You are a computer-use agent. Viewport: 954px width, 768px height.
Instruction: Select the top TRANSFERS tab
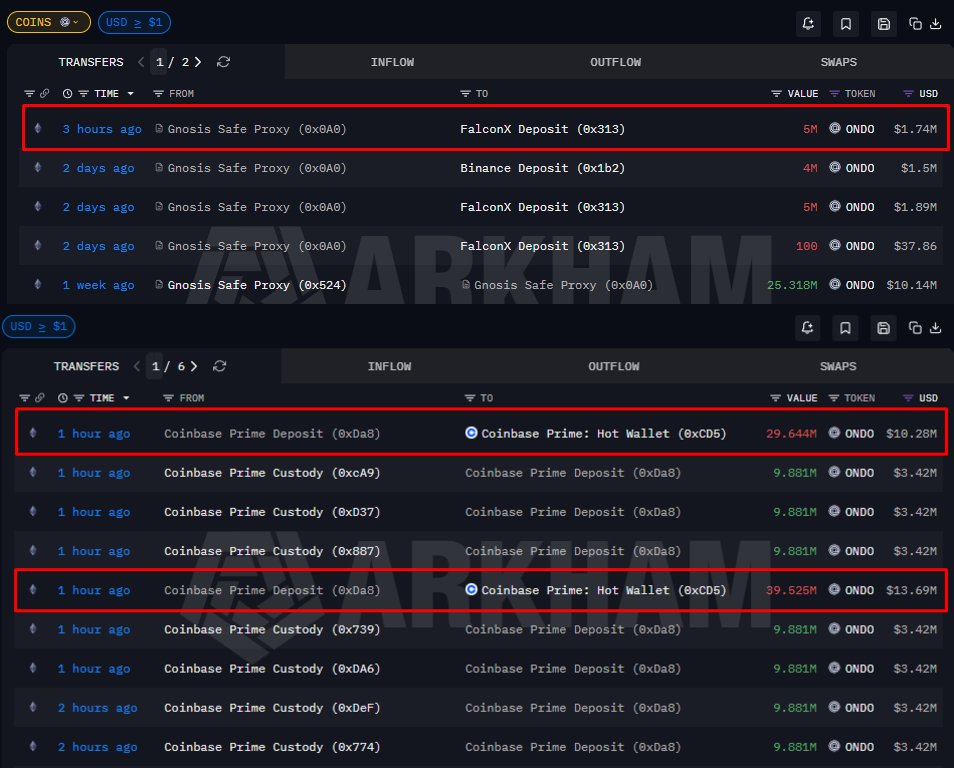tap(91, 62)
